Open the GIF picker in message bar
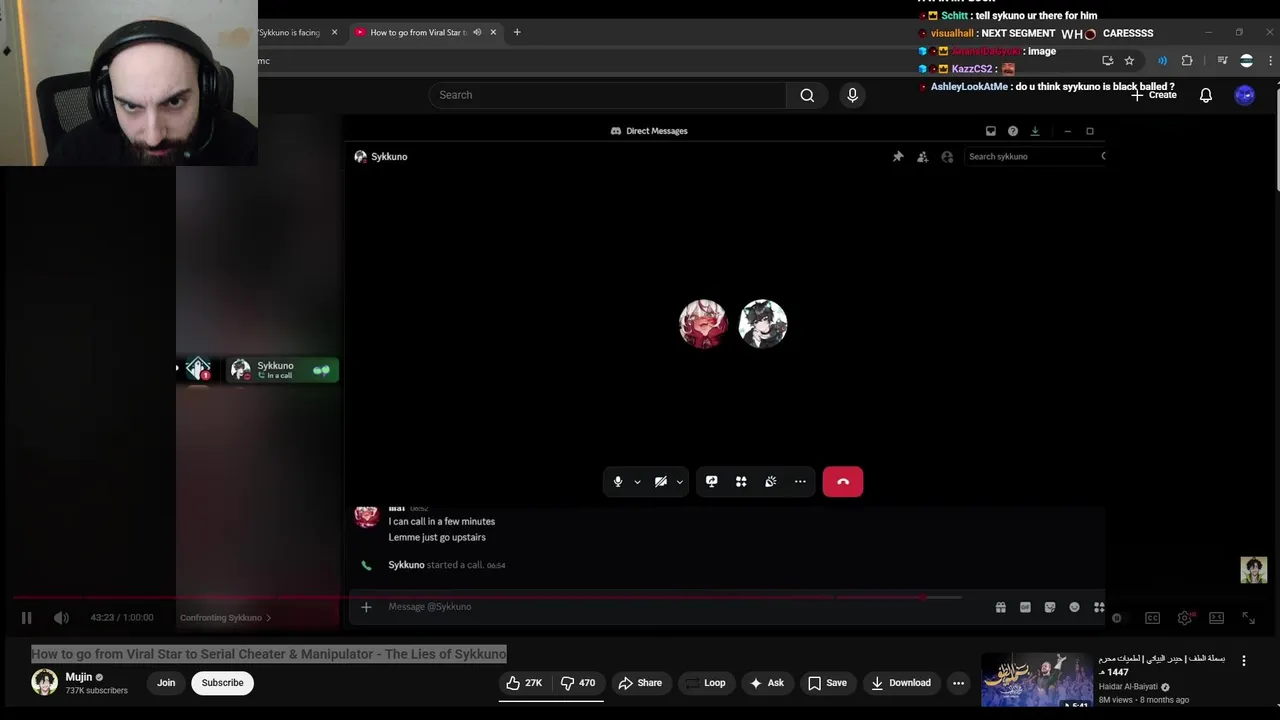The width and height of the screenshot is (1280, 720). [x=1025, y=607]
